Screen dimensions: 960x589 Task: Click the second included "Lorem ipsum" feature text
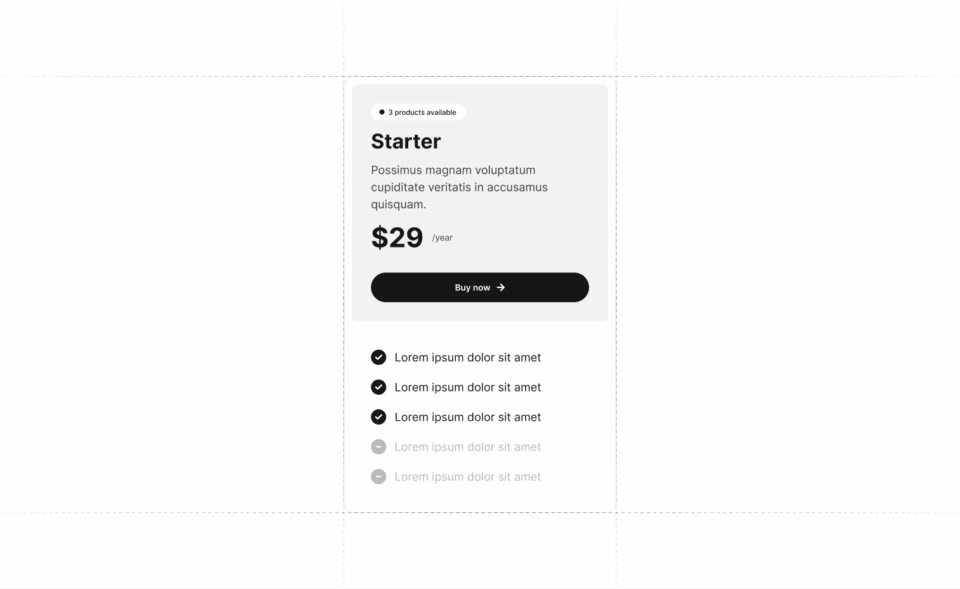pos(467,387)
